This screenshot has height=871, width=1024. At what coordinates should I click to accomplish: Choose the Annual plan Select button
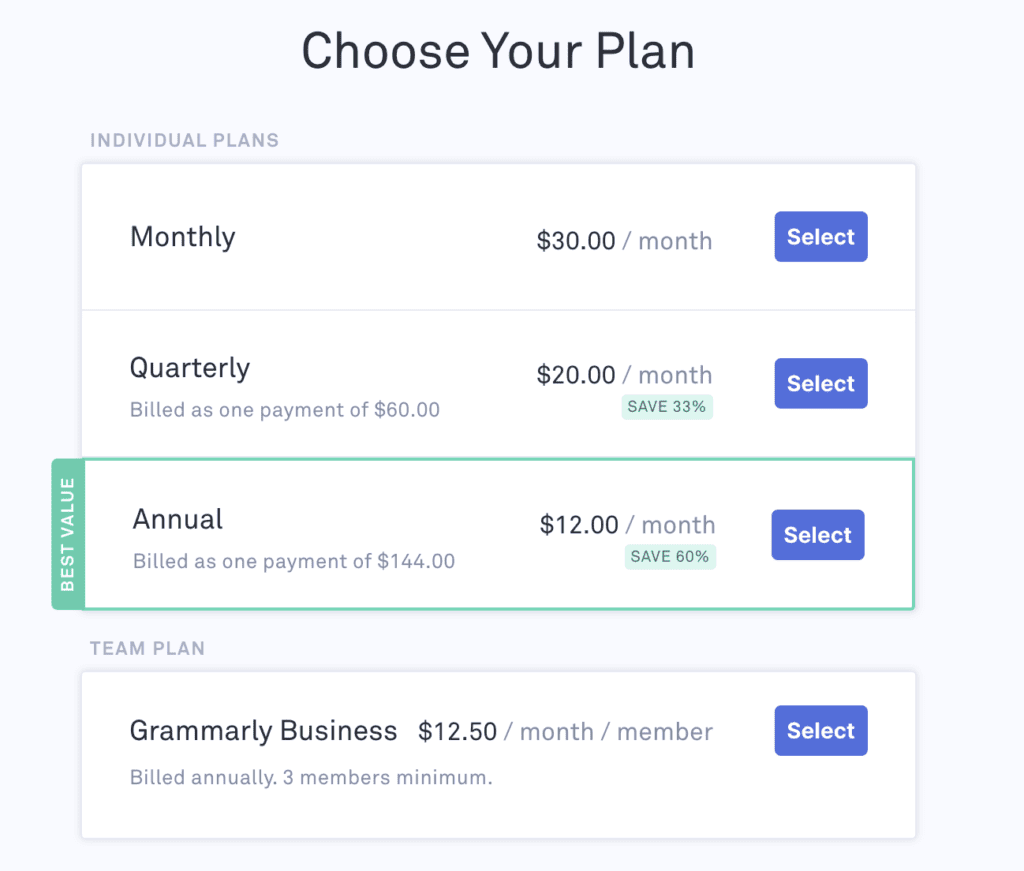click(x=818, y=535)
